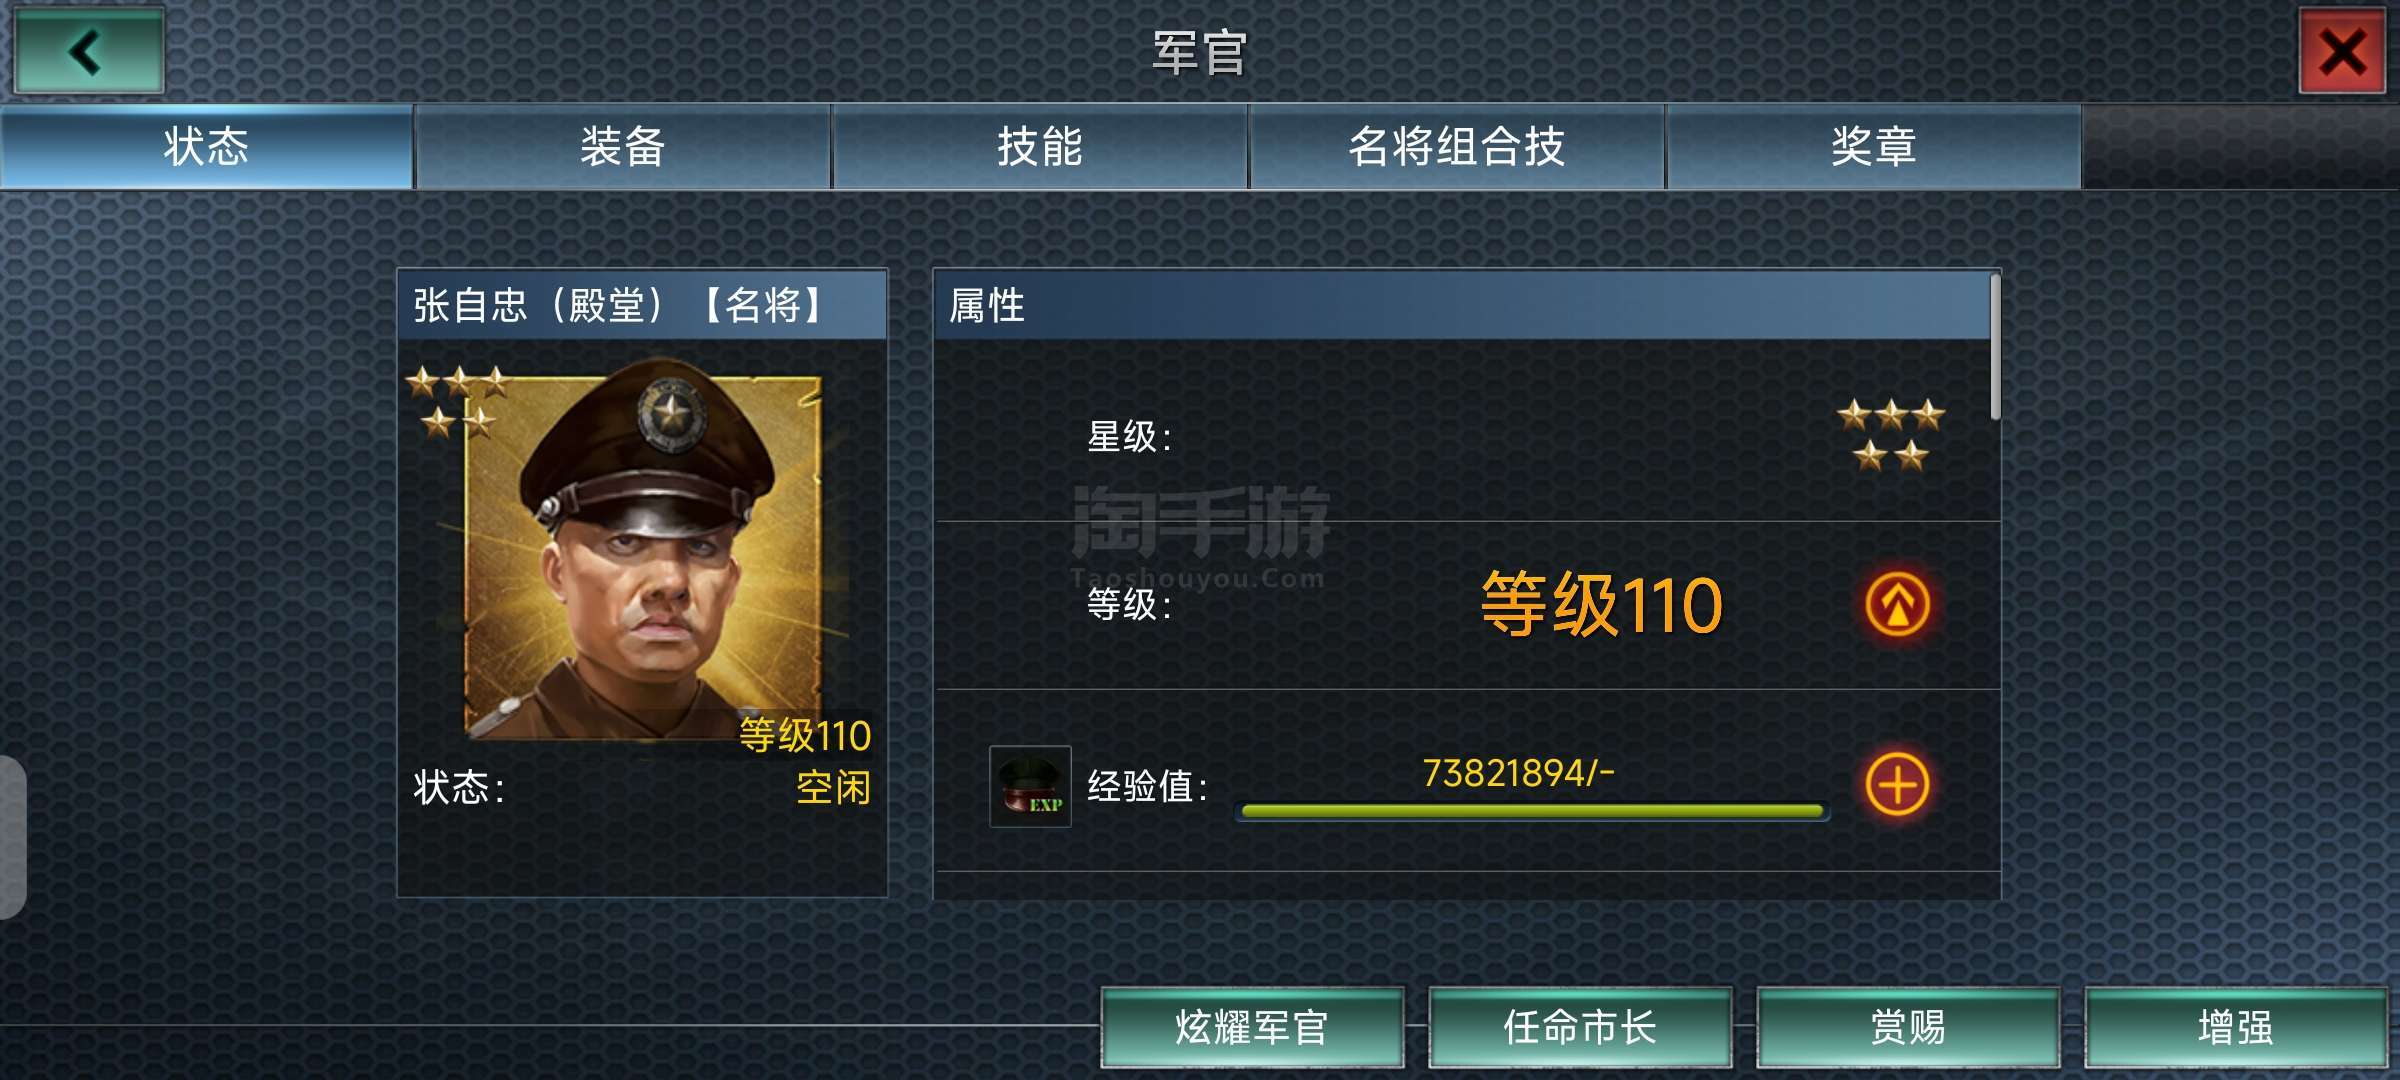The height and width of the screenshot is (1080, 2400).
Task: Tap the 增强 button
Action: pos(2236,1027)
